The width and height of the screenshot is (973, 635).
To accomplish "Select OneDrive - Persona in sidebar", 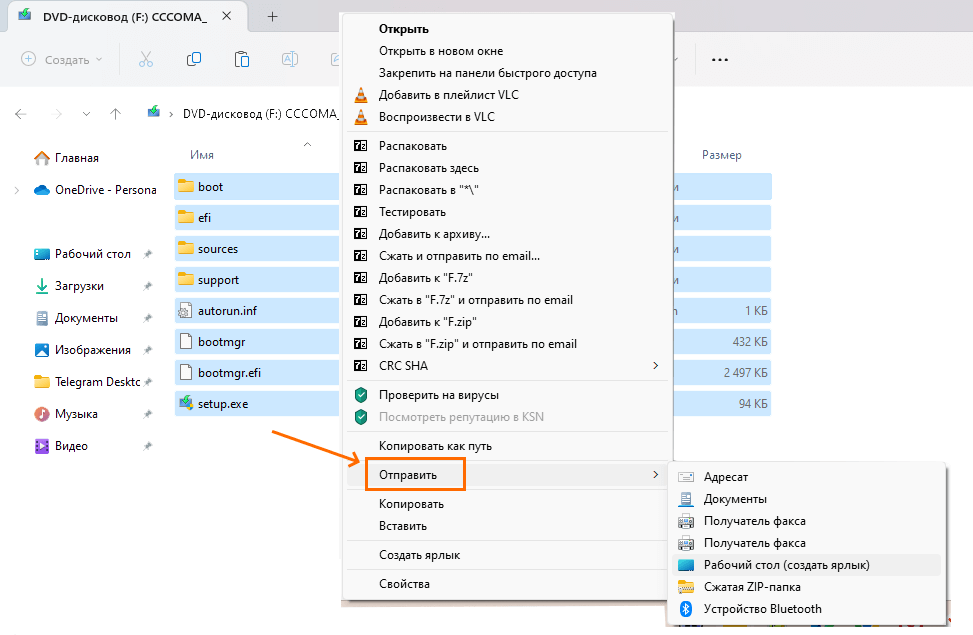I will (96, 190).
